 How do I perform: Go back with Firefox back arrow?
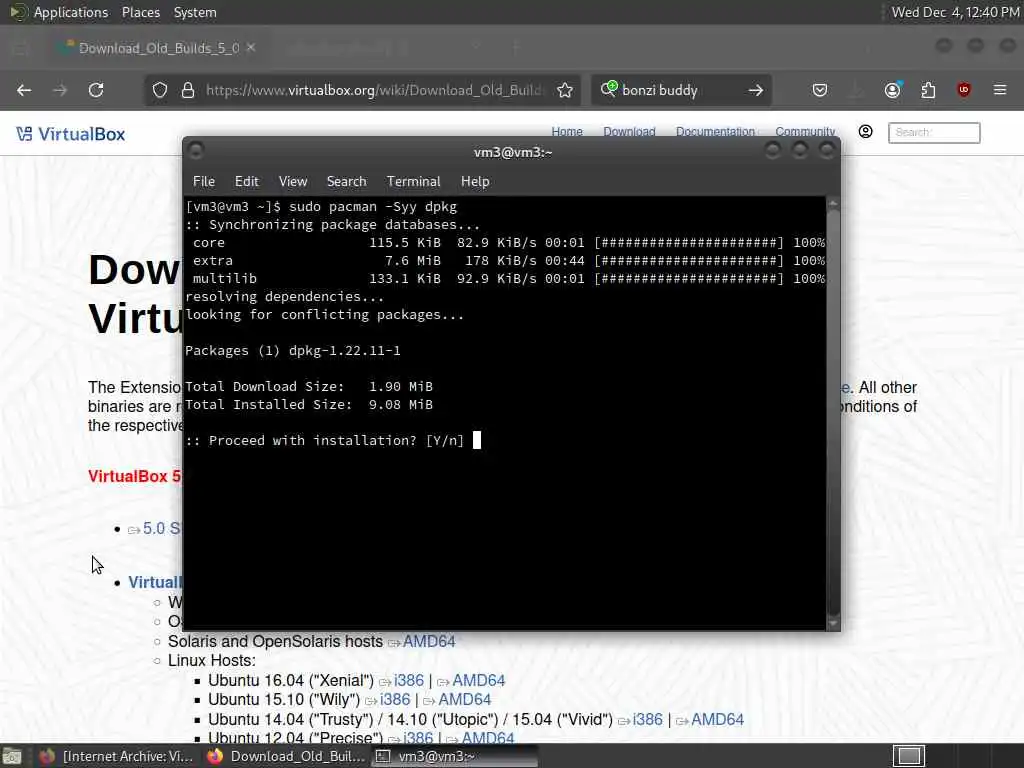pyautogui.click(x=24, y=90)
